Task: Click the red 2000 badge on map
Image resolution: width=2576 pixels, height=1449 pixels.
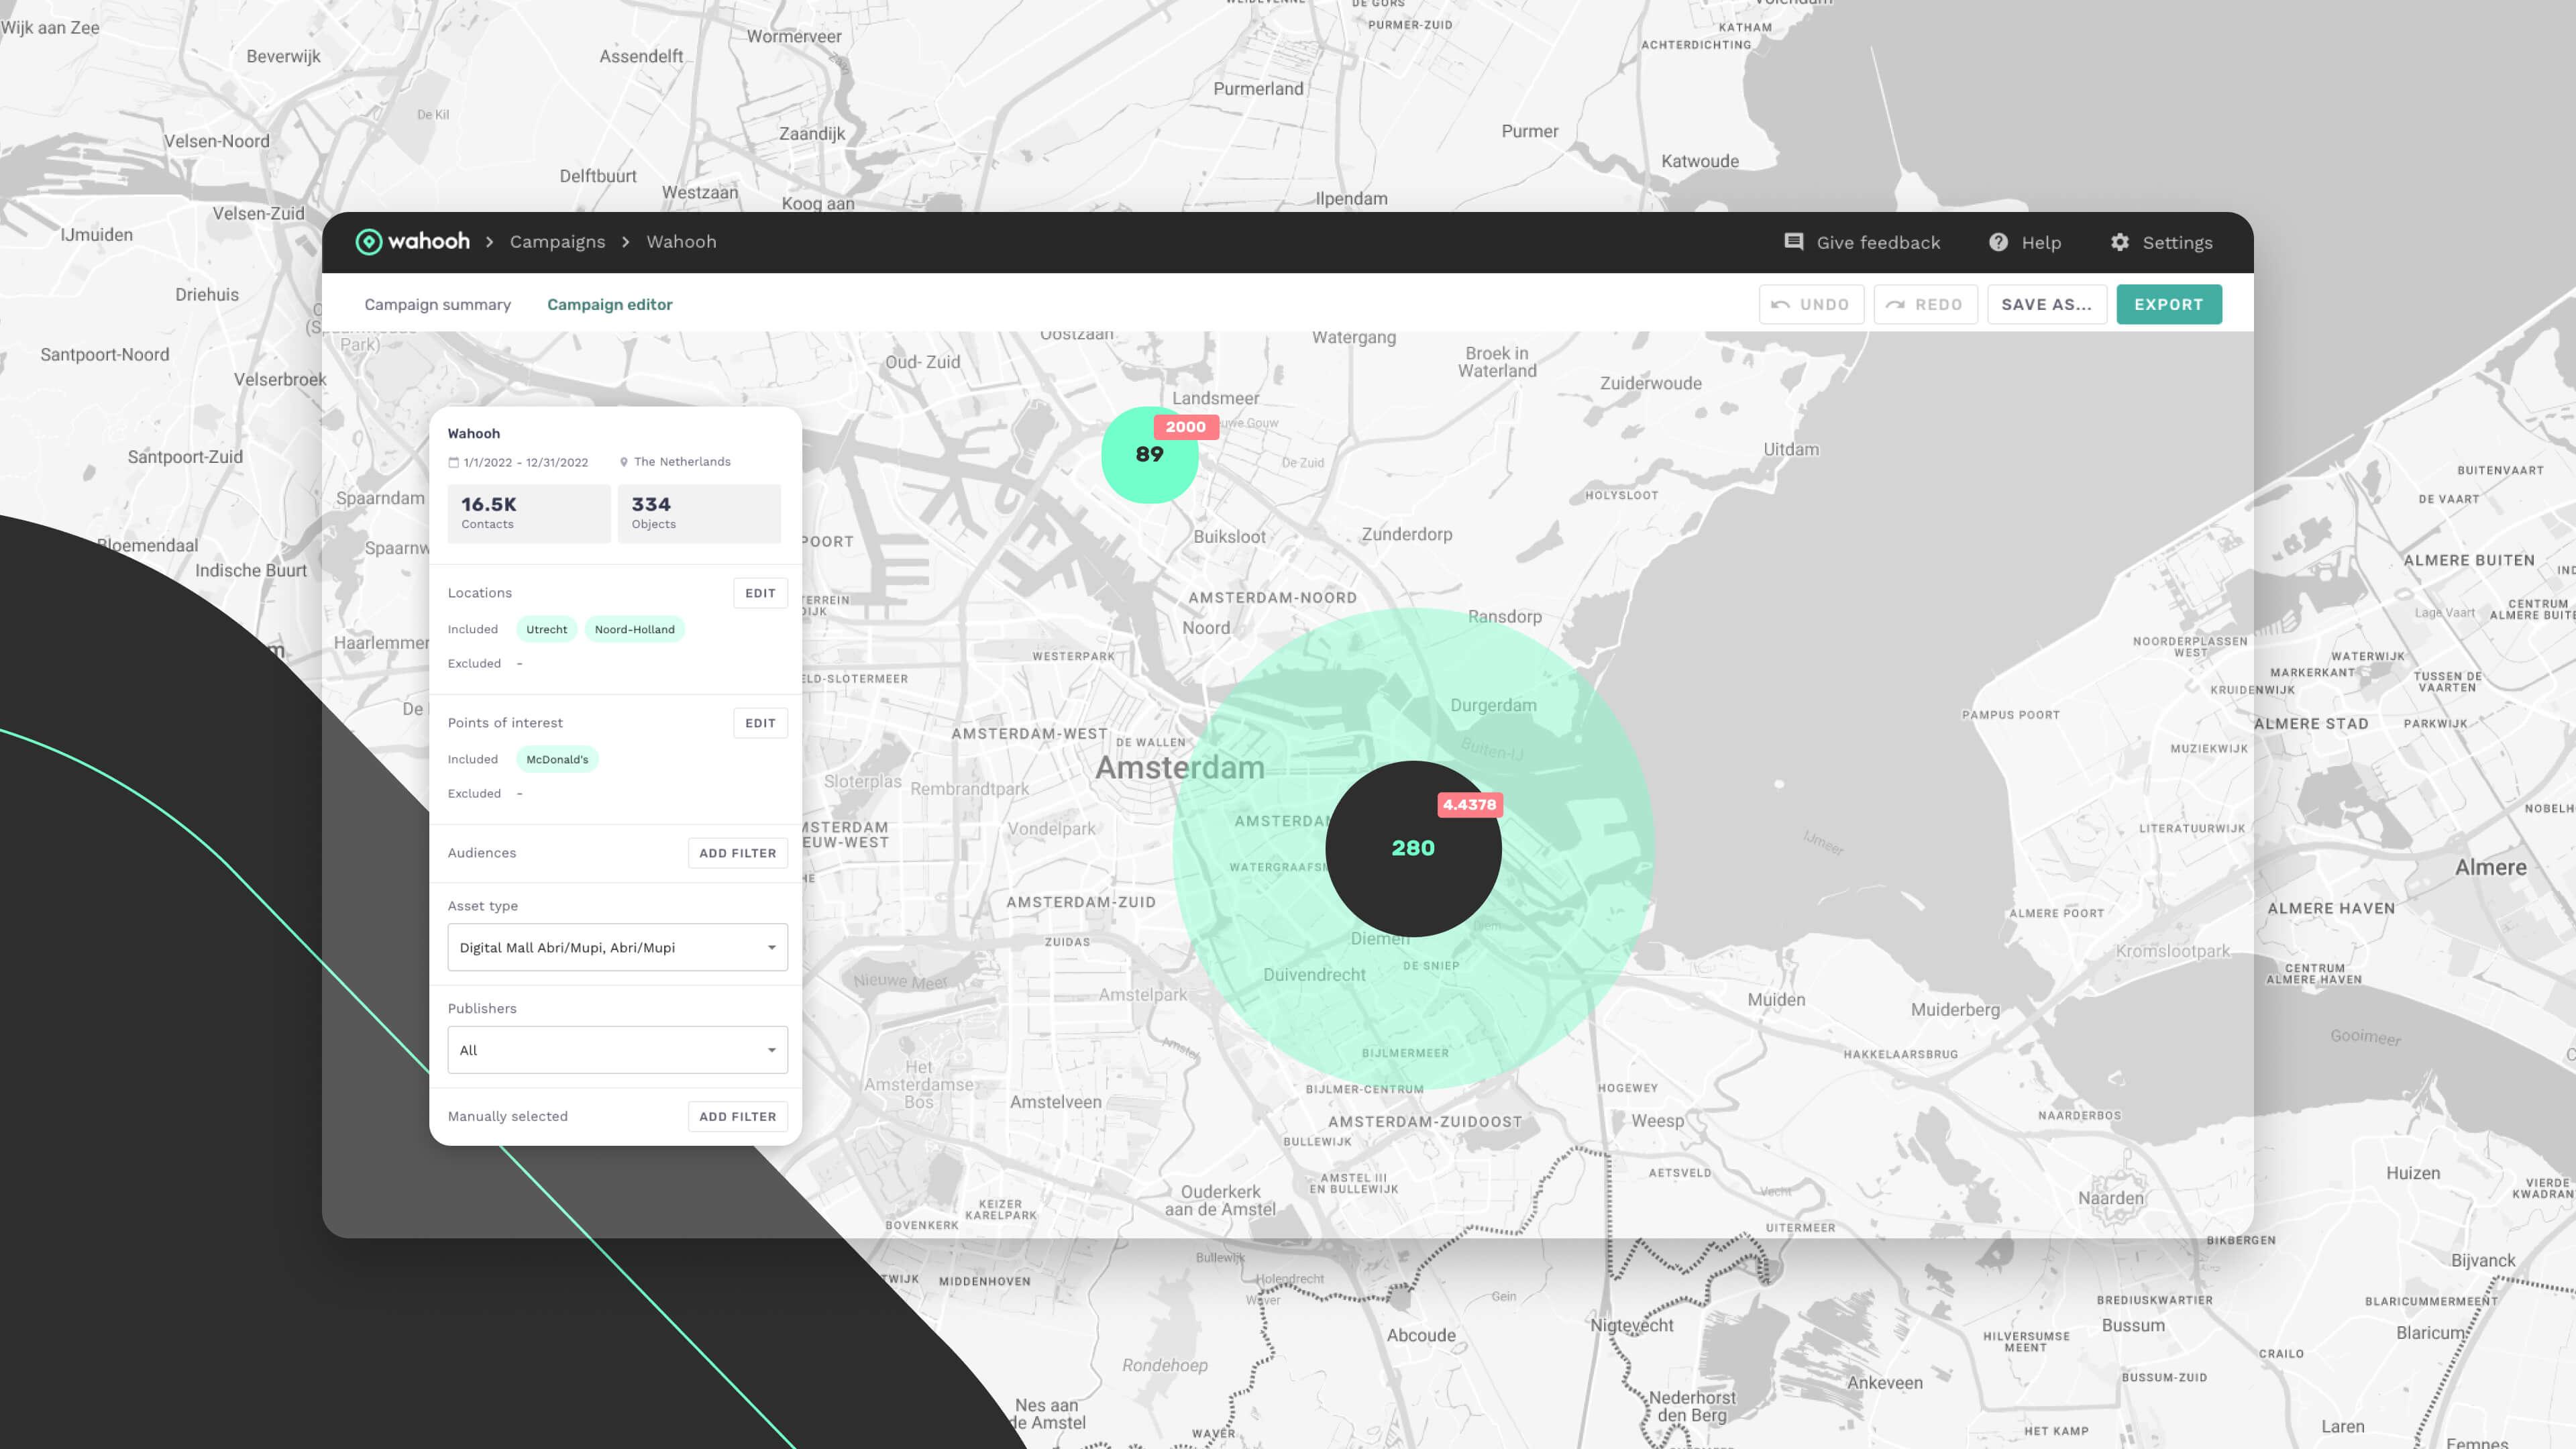Action: [x=1185, y=427]
